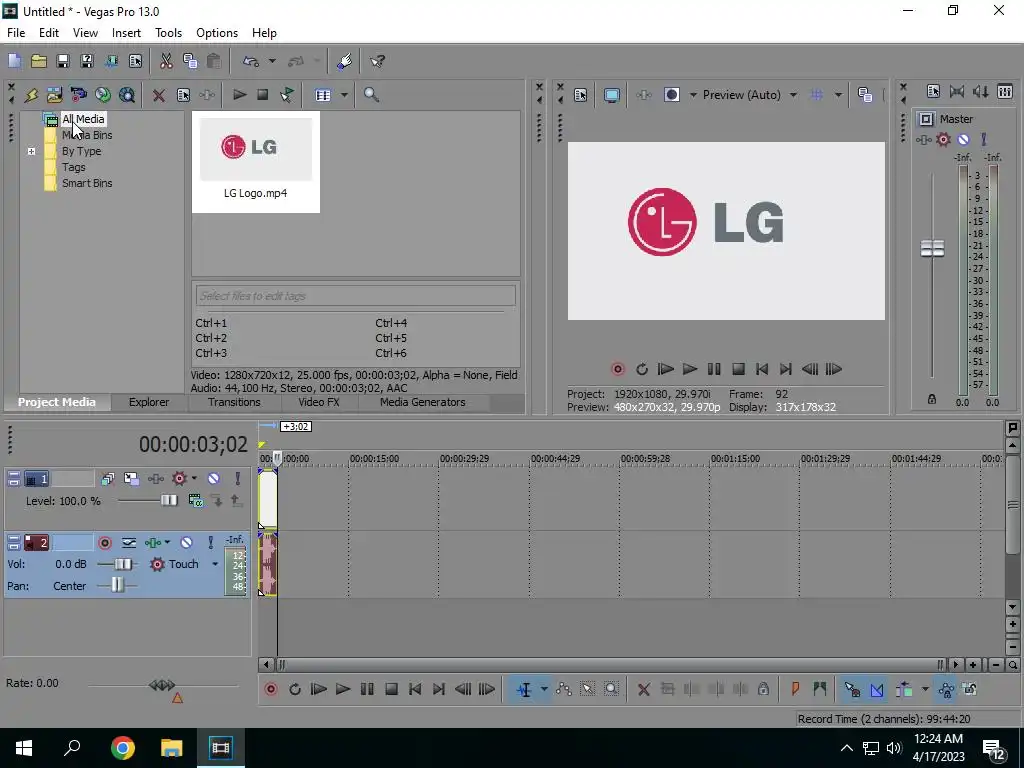The width and height of the screenshot is (1024, 768).
Task: Open the File menu
Action: tap(16, 33)
